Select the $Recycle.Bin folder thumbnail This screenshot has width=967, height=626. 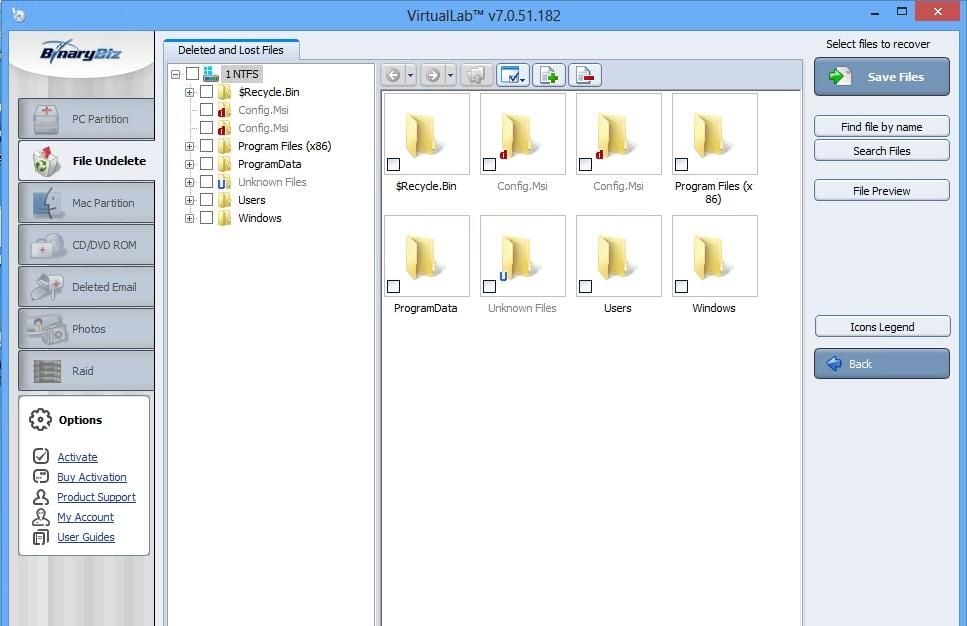pos(426,134)
